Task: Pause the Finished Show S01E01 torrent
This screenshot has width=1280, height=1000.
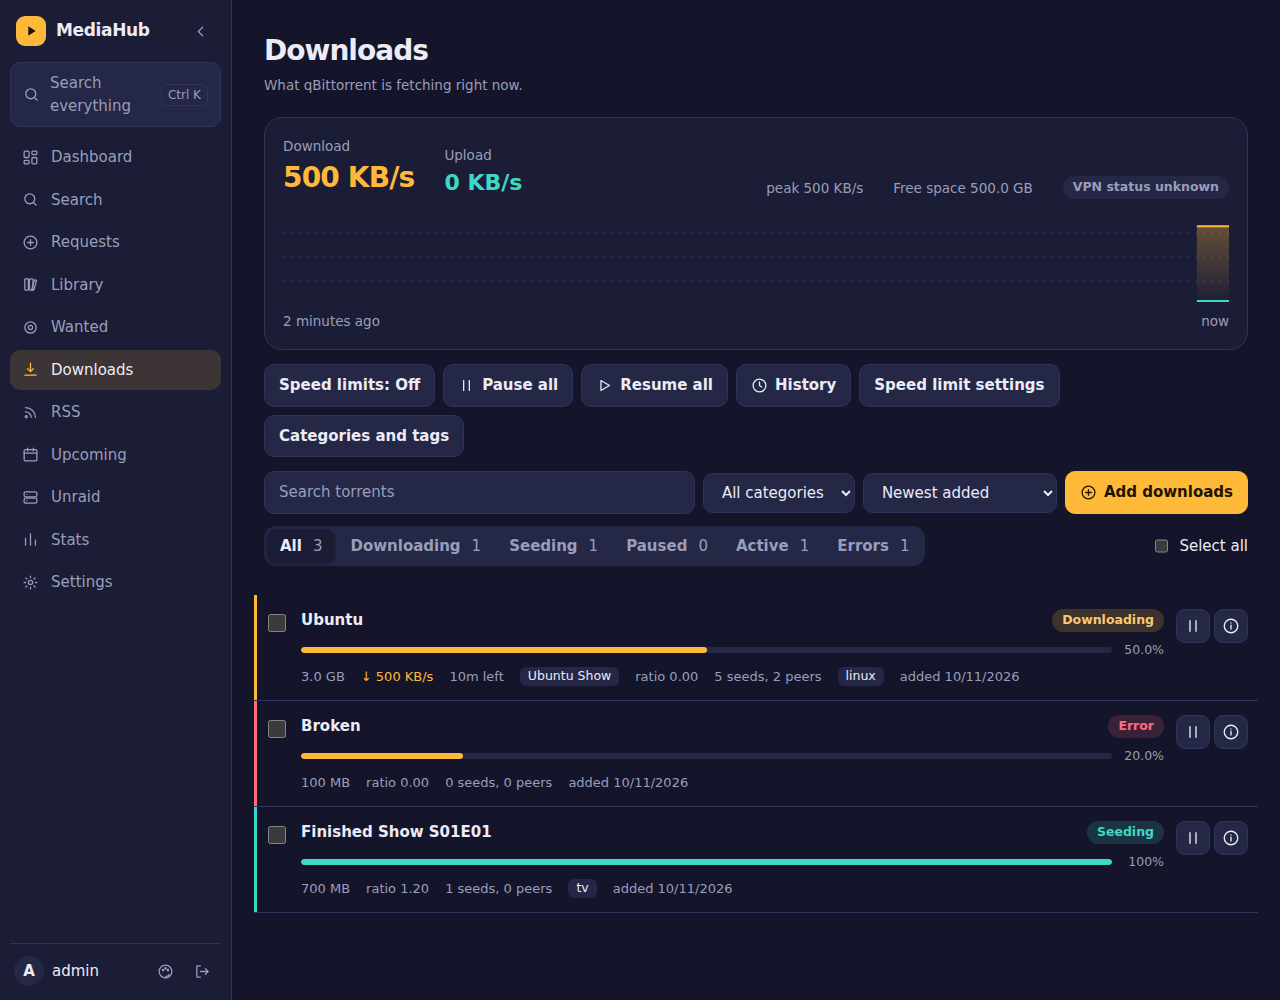Action: coord(1193,838)
